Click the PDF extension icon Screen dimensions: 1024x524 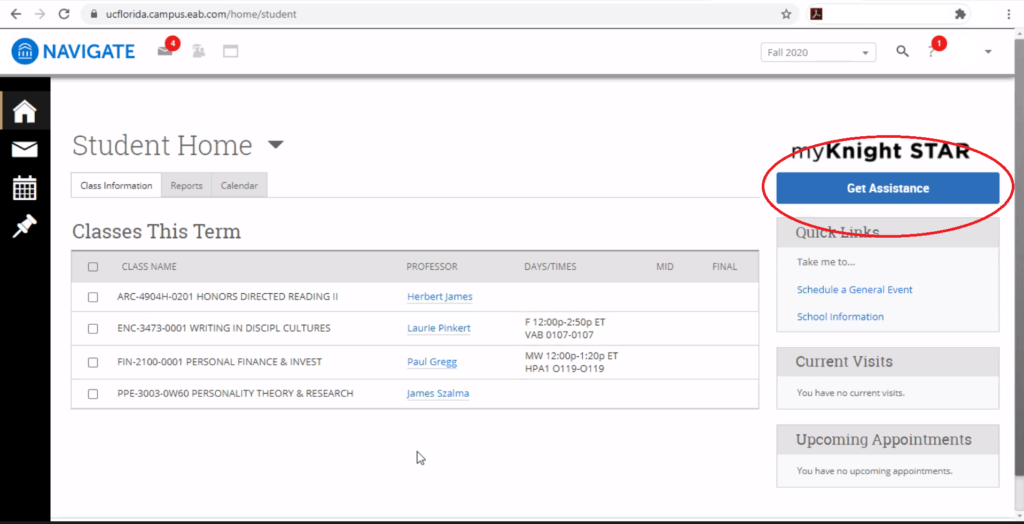click(816, 14)
